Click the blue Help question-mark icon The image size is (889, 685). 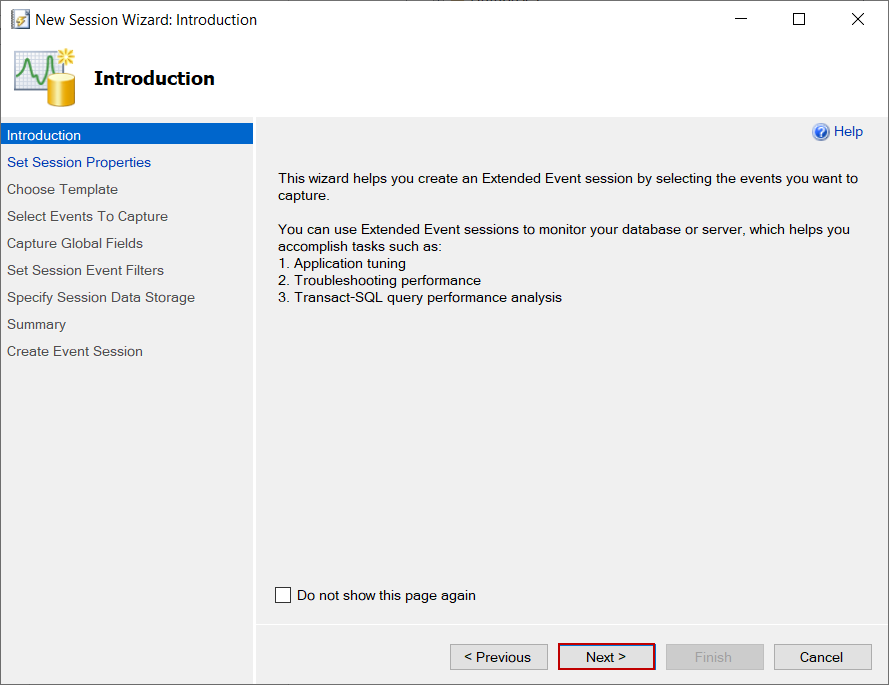pos(821,132)
